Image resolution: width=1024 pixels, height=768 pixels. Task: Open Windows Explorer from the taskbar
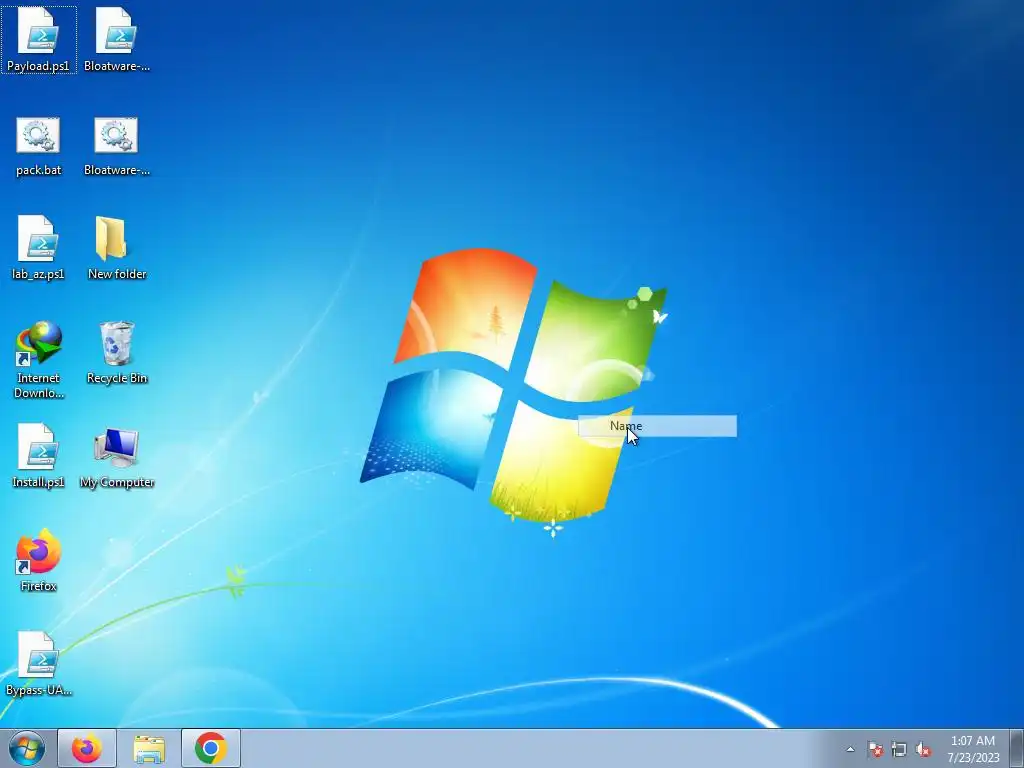(149, 748)
